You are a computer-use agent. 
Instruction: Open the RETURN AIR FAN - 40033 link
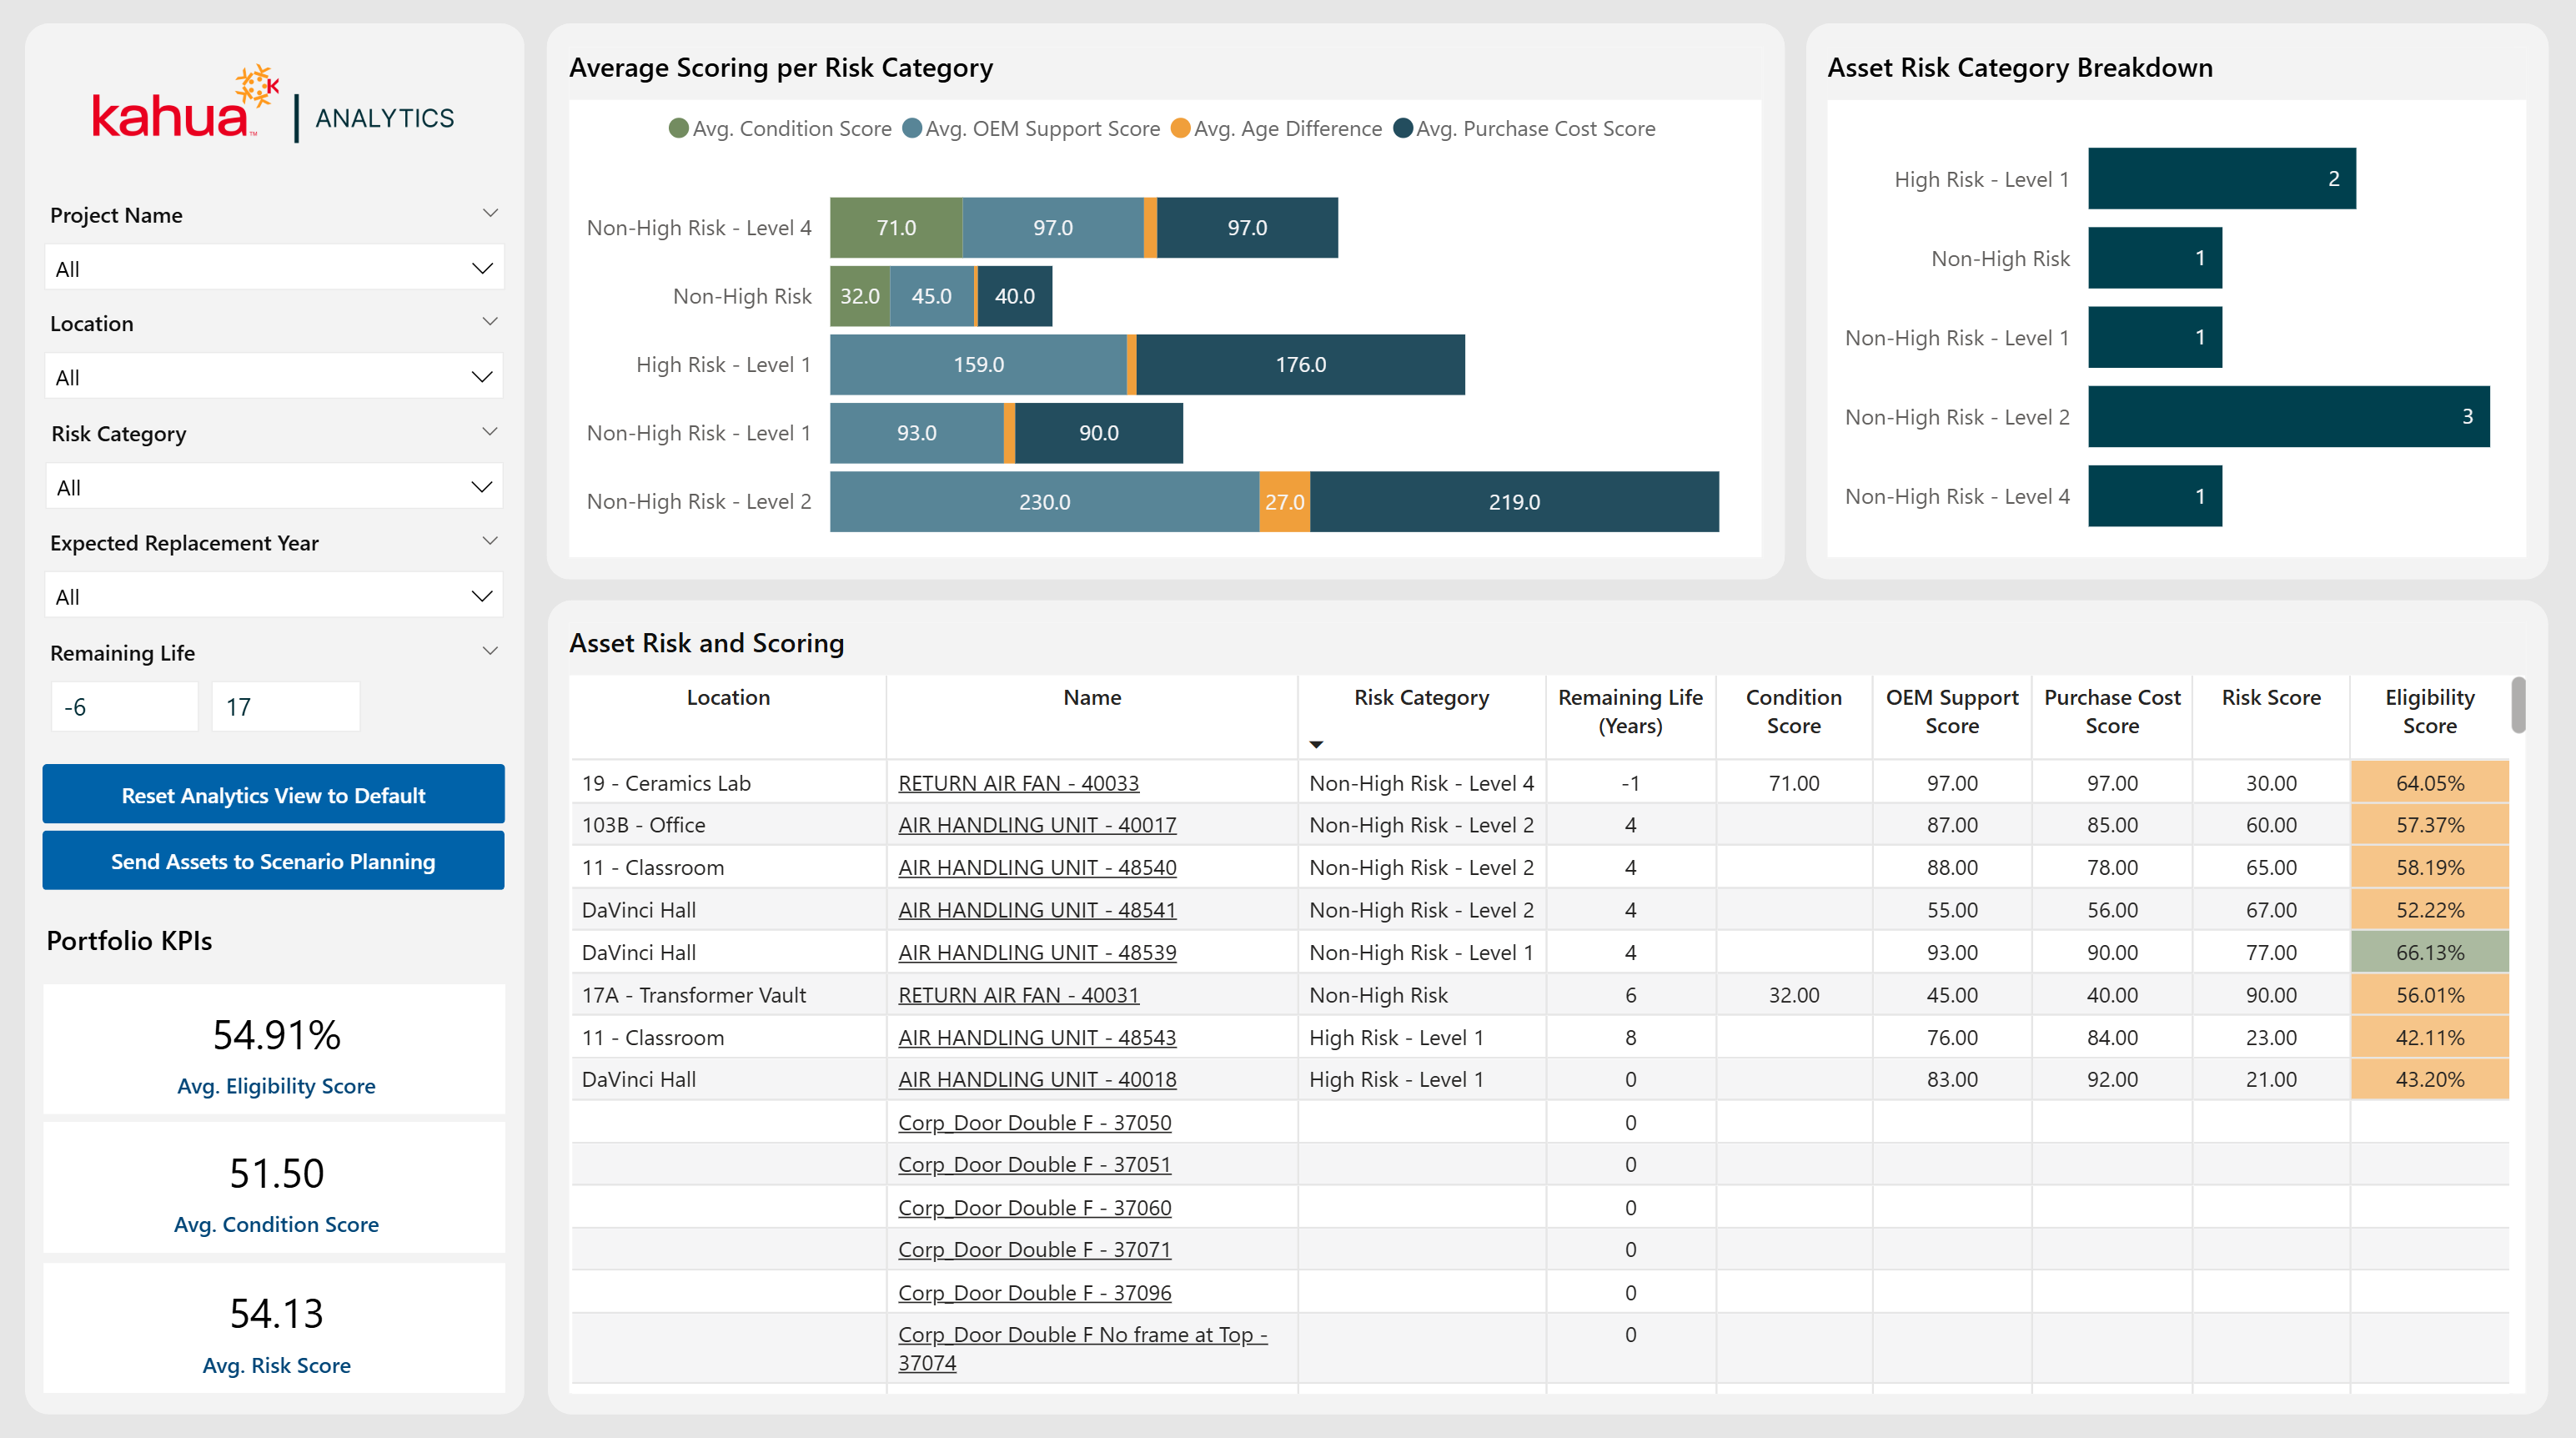(1018, 783)
